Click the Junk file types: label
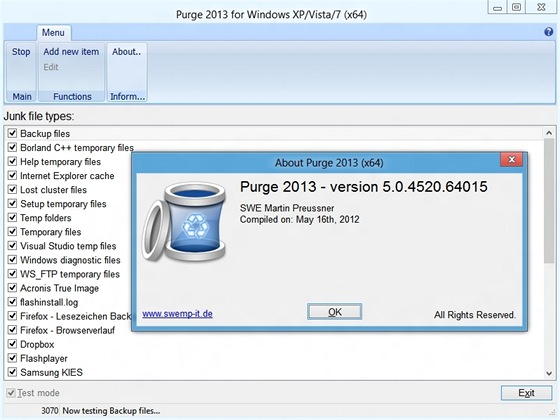Image resolution: width=560 pixels, height=420 pixels. 39,116
